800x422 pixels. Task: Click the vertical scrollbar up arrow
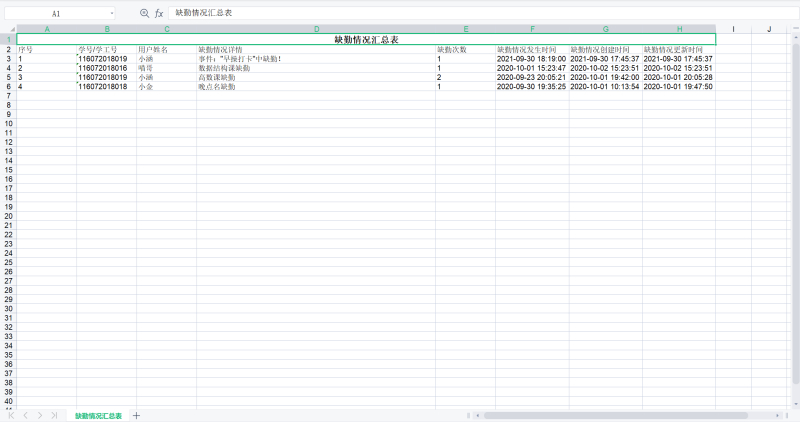pyautogui.click(x=796, y=37)
